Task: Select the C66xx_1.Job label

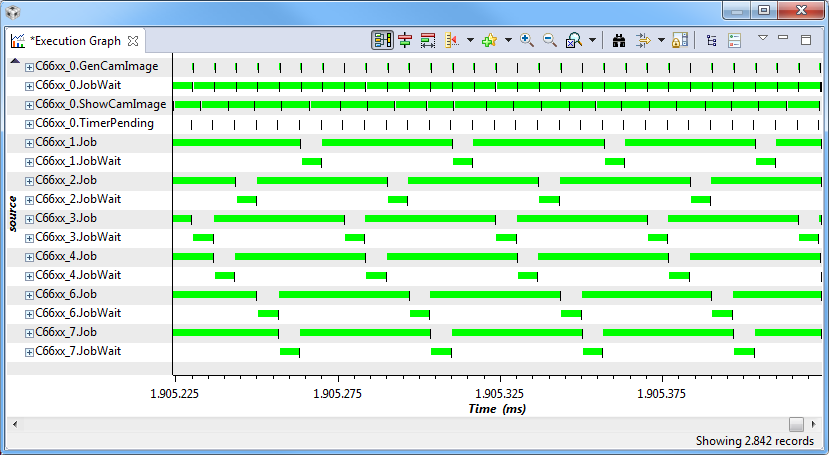Action: pos(66,142)
